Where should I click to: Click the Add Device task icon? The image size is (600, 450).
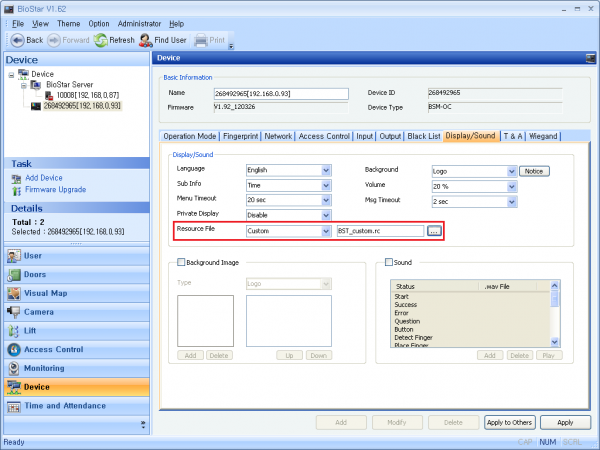click(x=16, y=178)
